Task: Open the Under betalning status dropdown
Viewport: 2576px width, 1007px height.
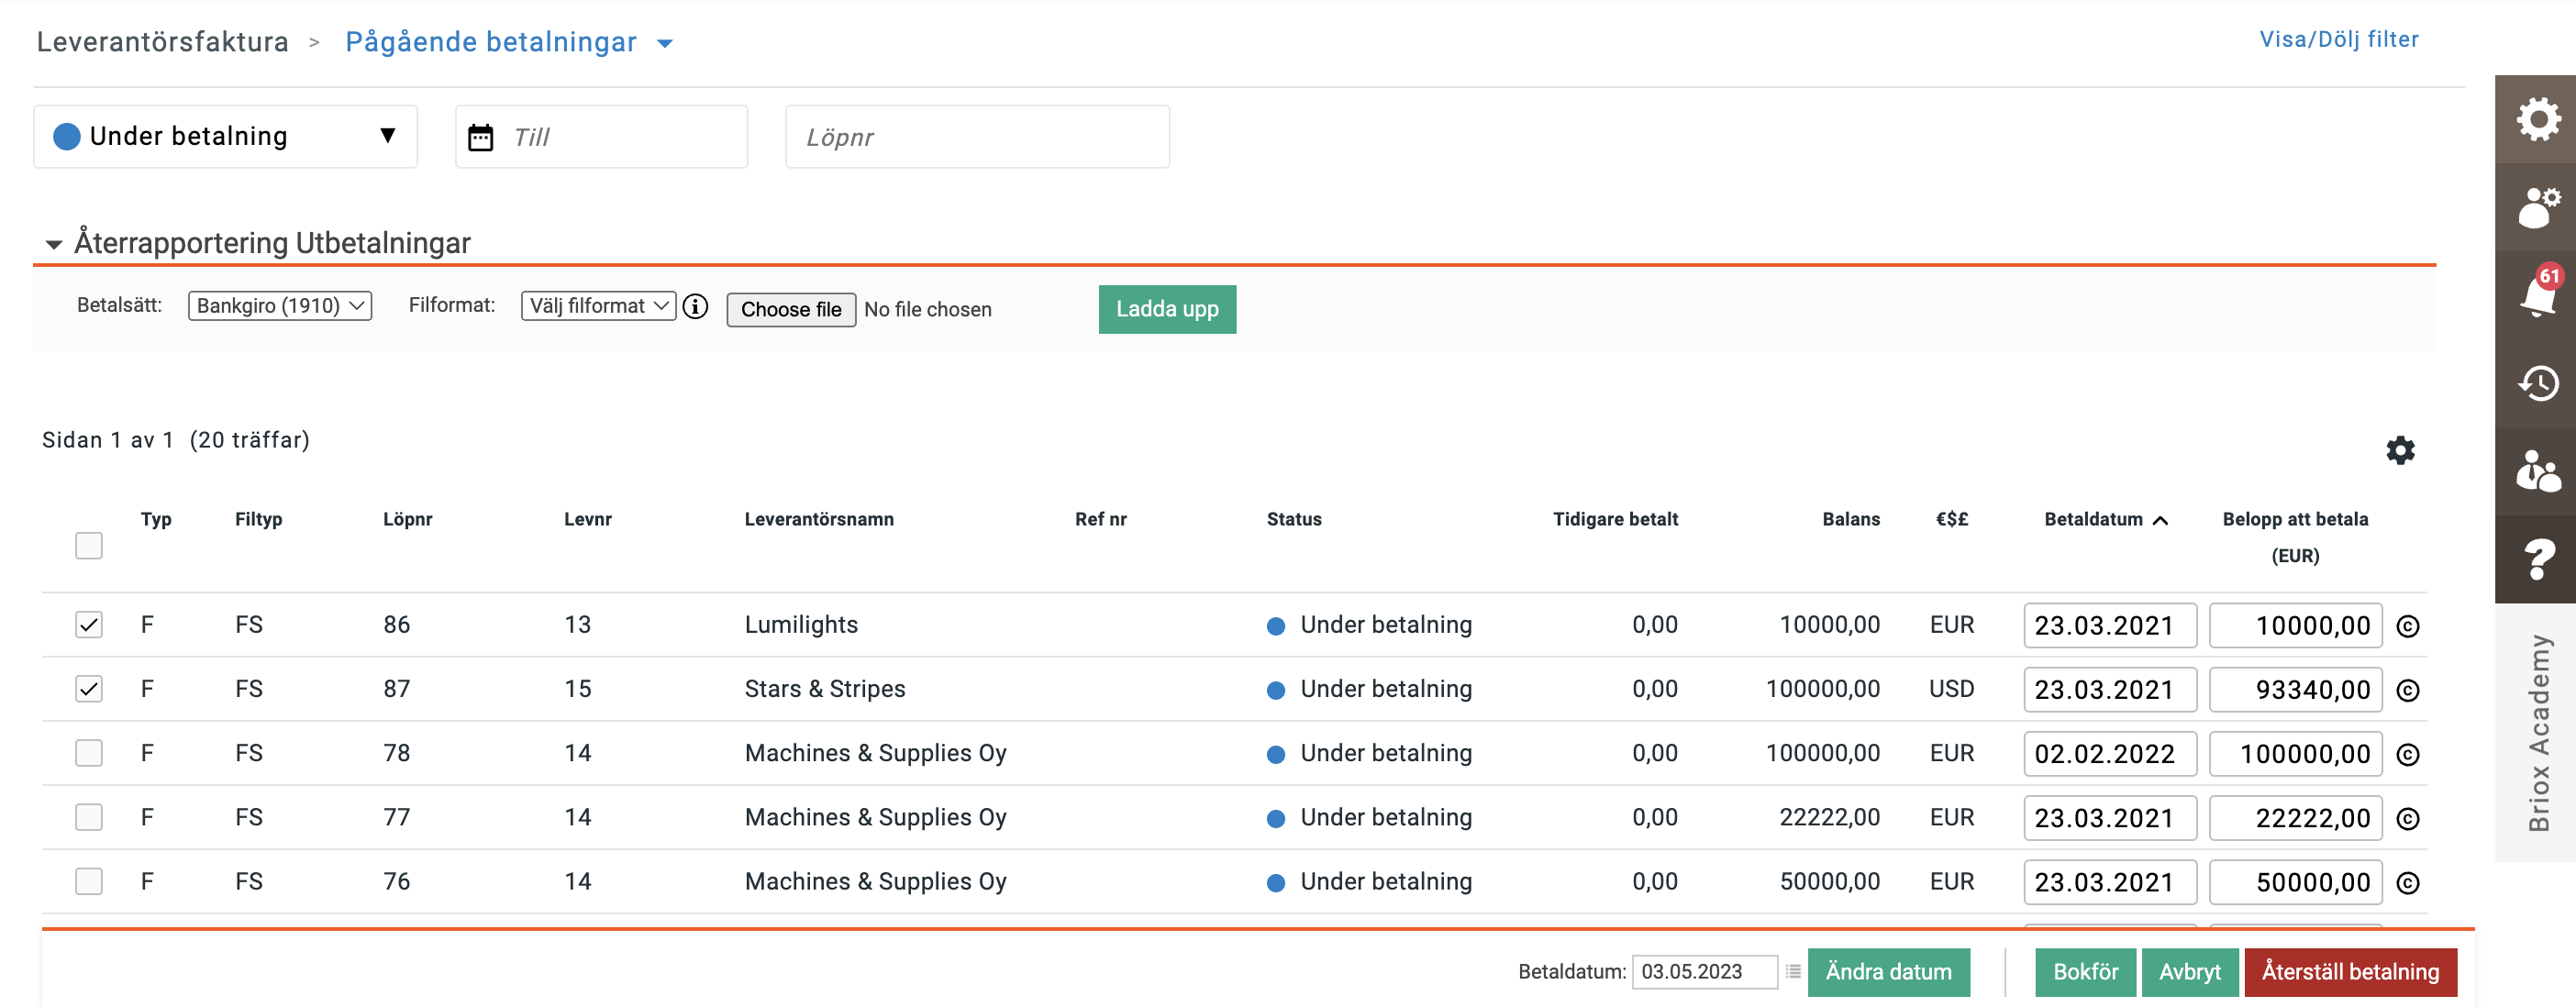Action: (225, 136)
